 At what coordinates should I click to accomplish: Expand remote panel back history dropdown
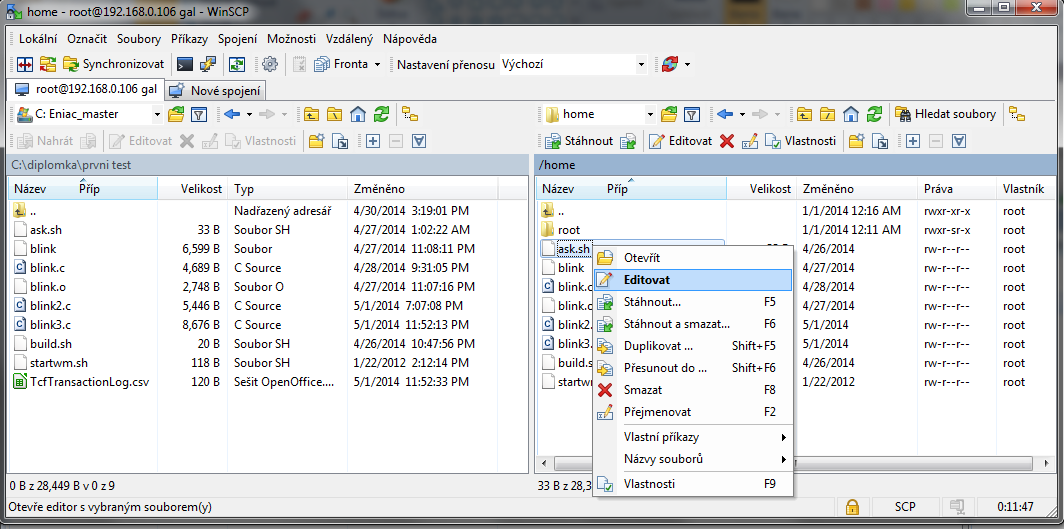[742, 114]
